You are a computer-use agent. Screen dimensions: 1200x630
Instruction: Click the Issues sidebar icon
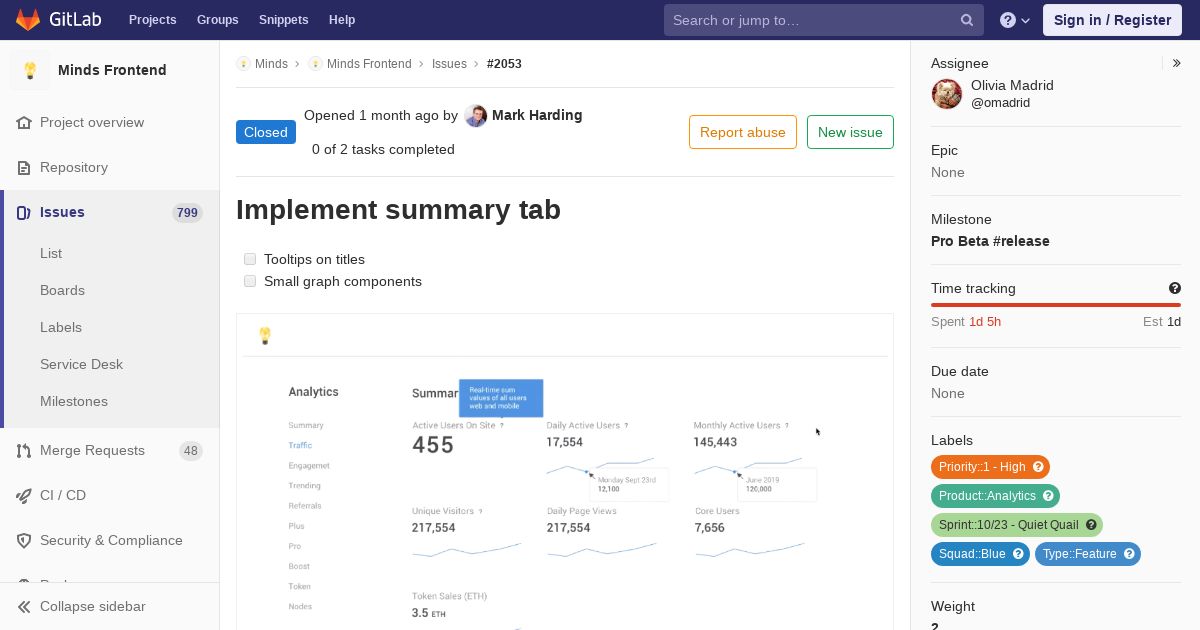[24, 212]
